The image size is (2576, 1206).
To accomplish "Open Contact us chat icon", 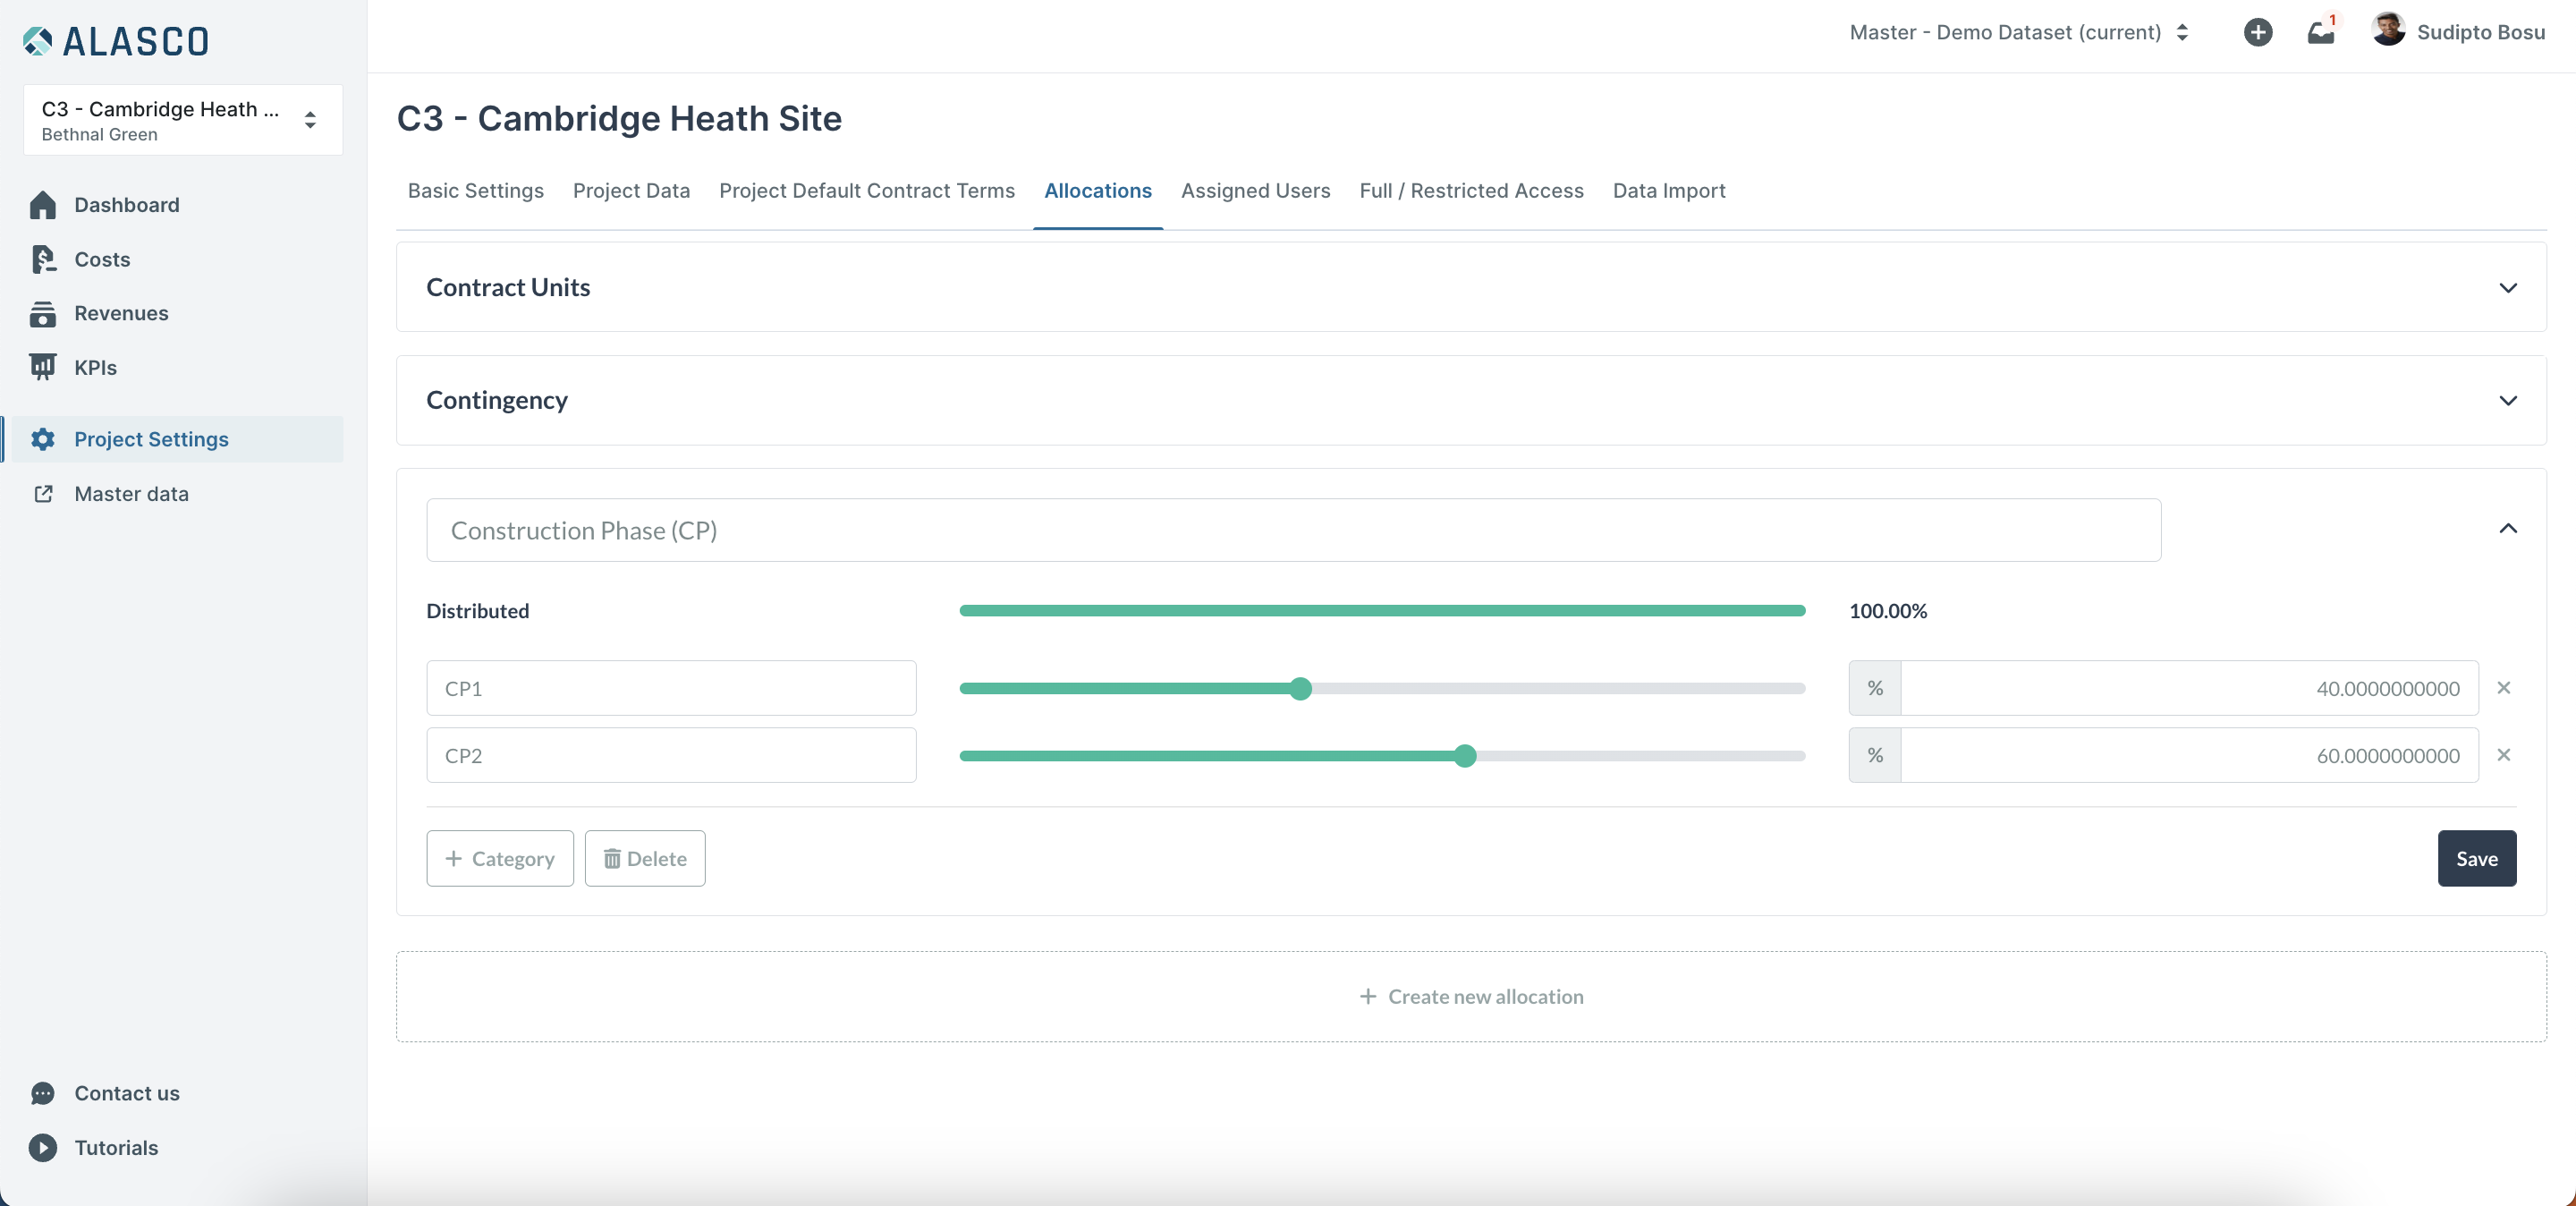I will point(42,1093).
